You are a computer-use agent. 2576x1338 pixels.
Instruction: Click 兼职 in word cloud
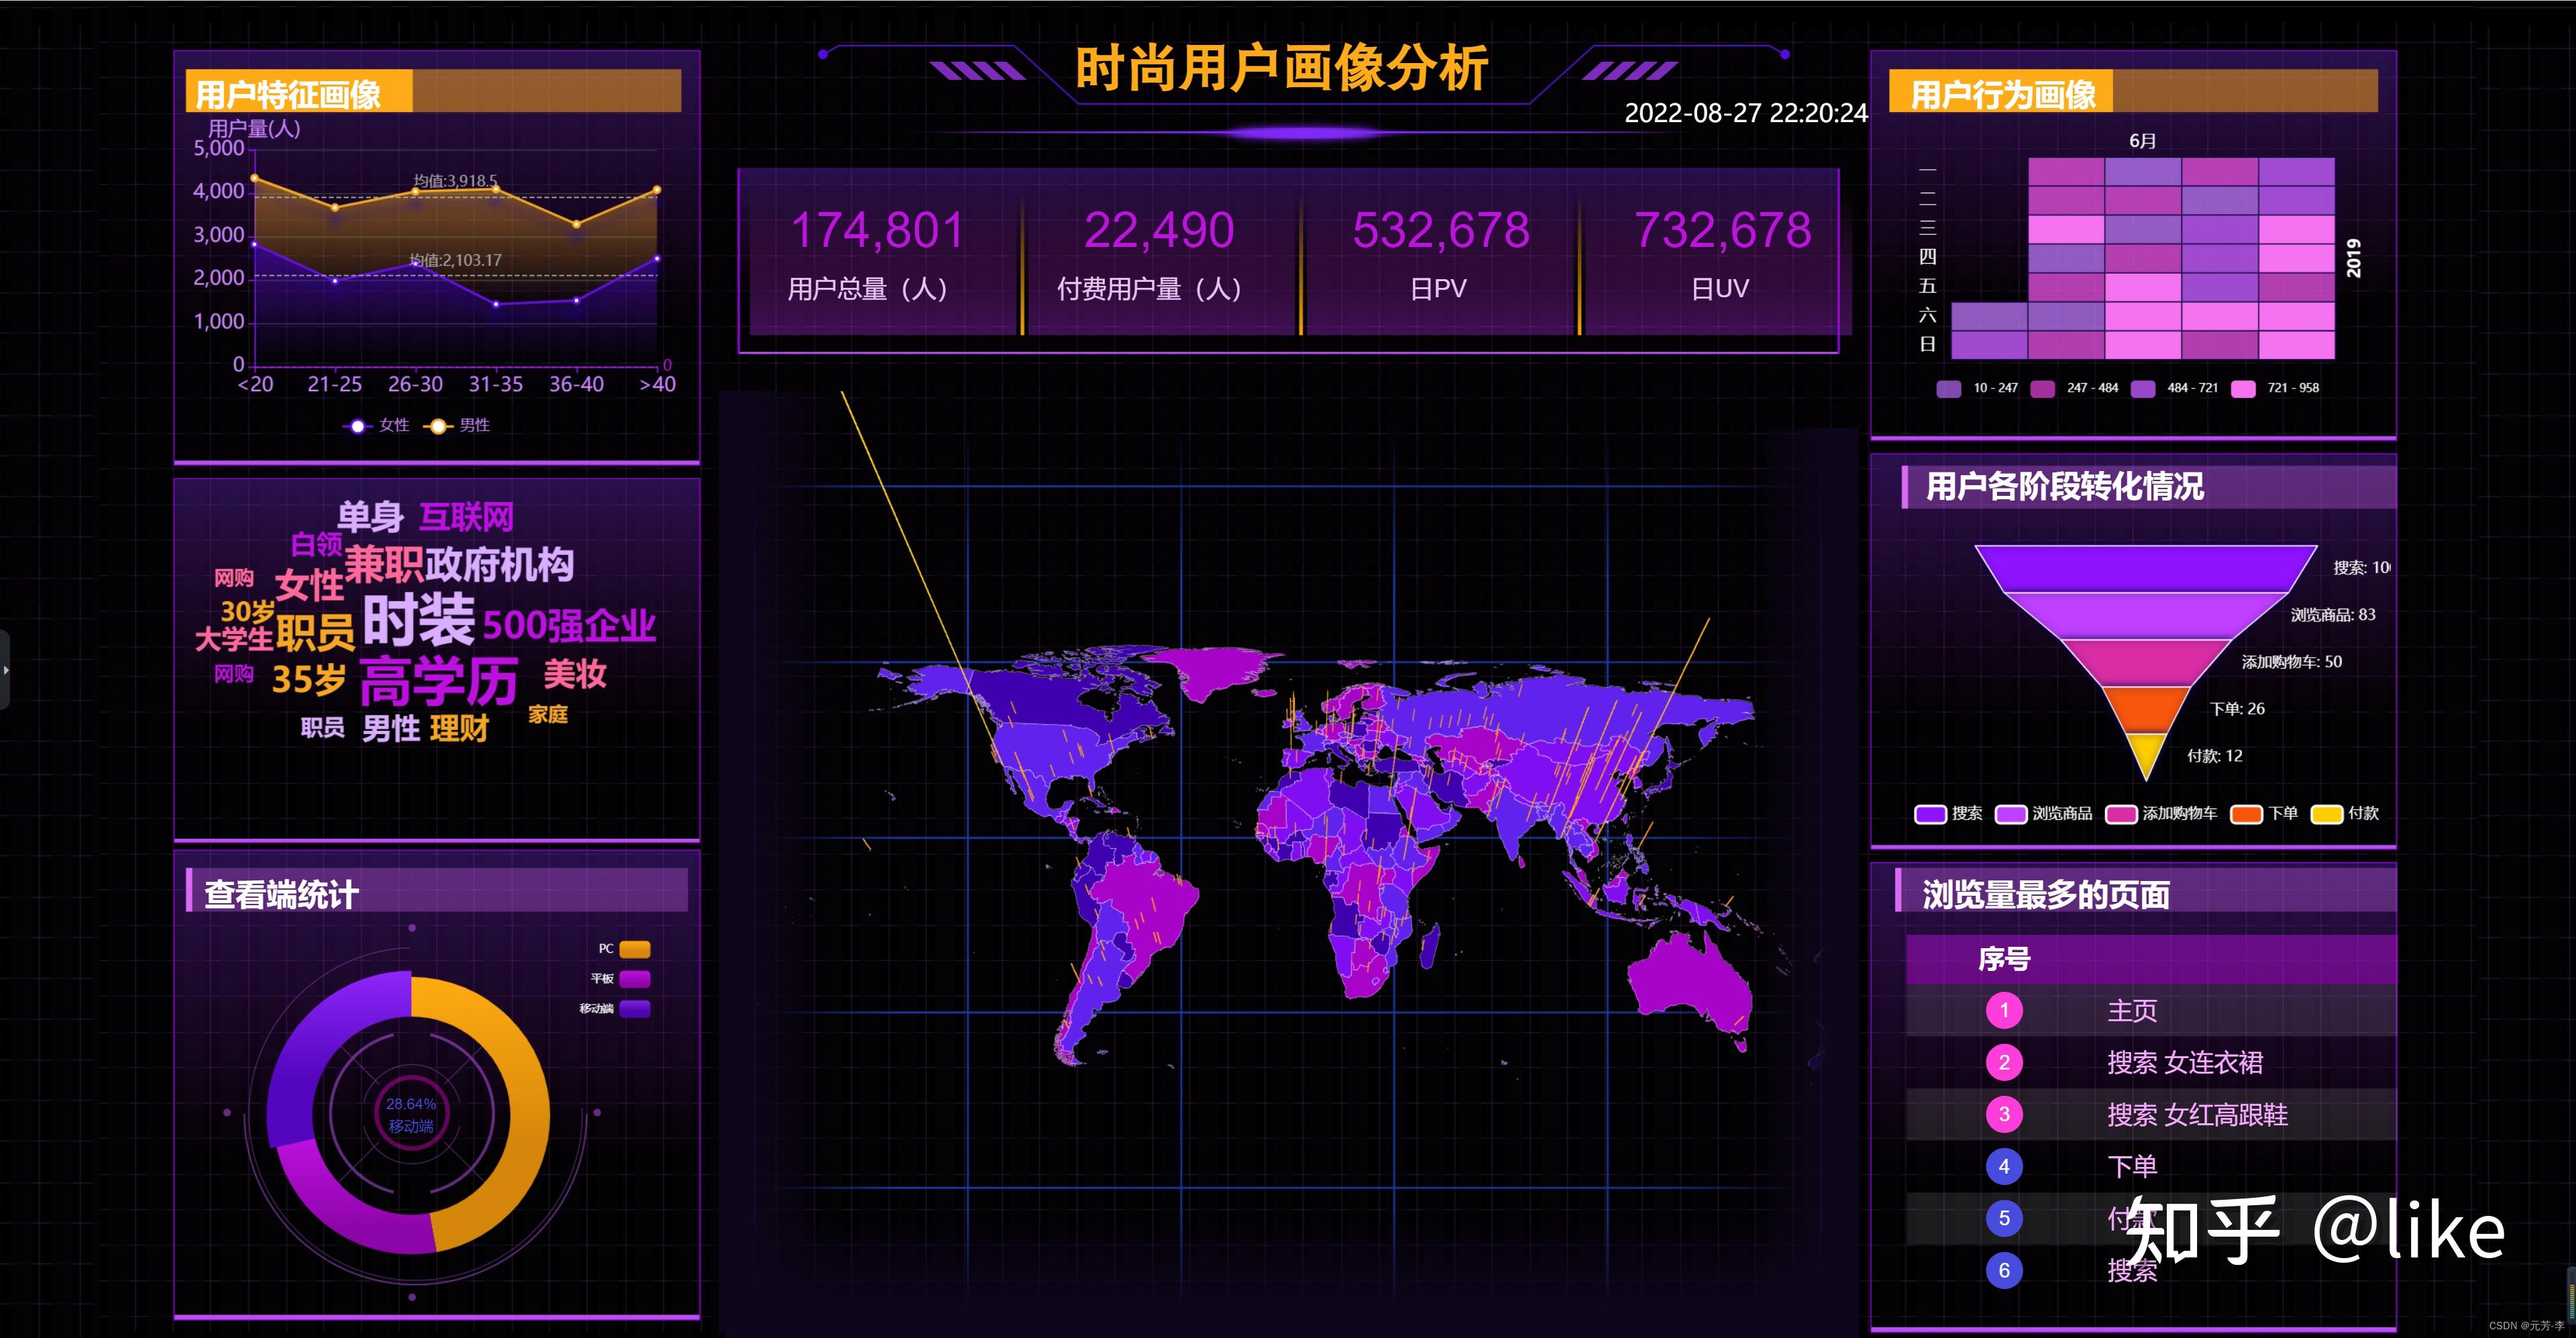(384, 565)
